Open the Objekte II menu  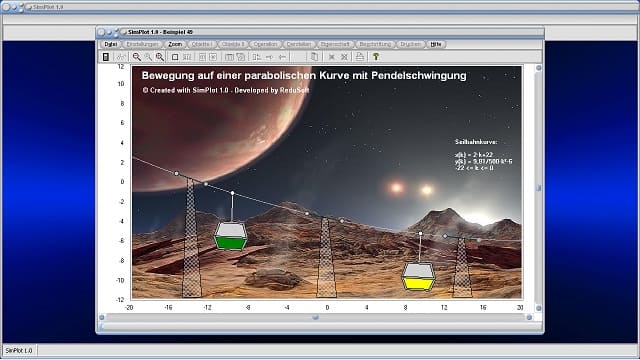(x=233, y=44)
